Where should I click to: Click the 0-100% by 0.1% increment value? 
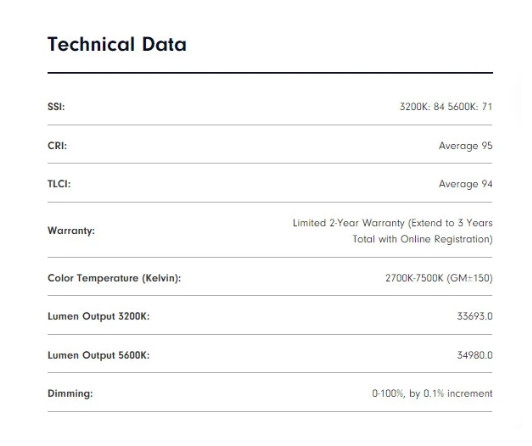click(432, 394)
